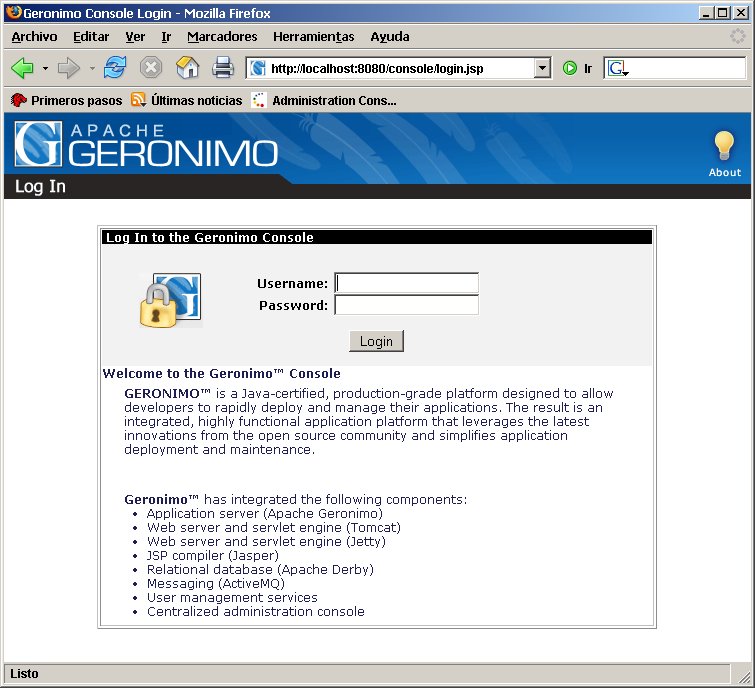The width and height of the screenshot is (755, 688).
Task: Print the page using printer icon
Action: (223, 67)
